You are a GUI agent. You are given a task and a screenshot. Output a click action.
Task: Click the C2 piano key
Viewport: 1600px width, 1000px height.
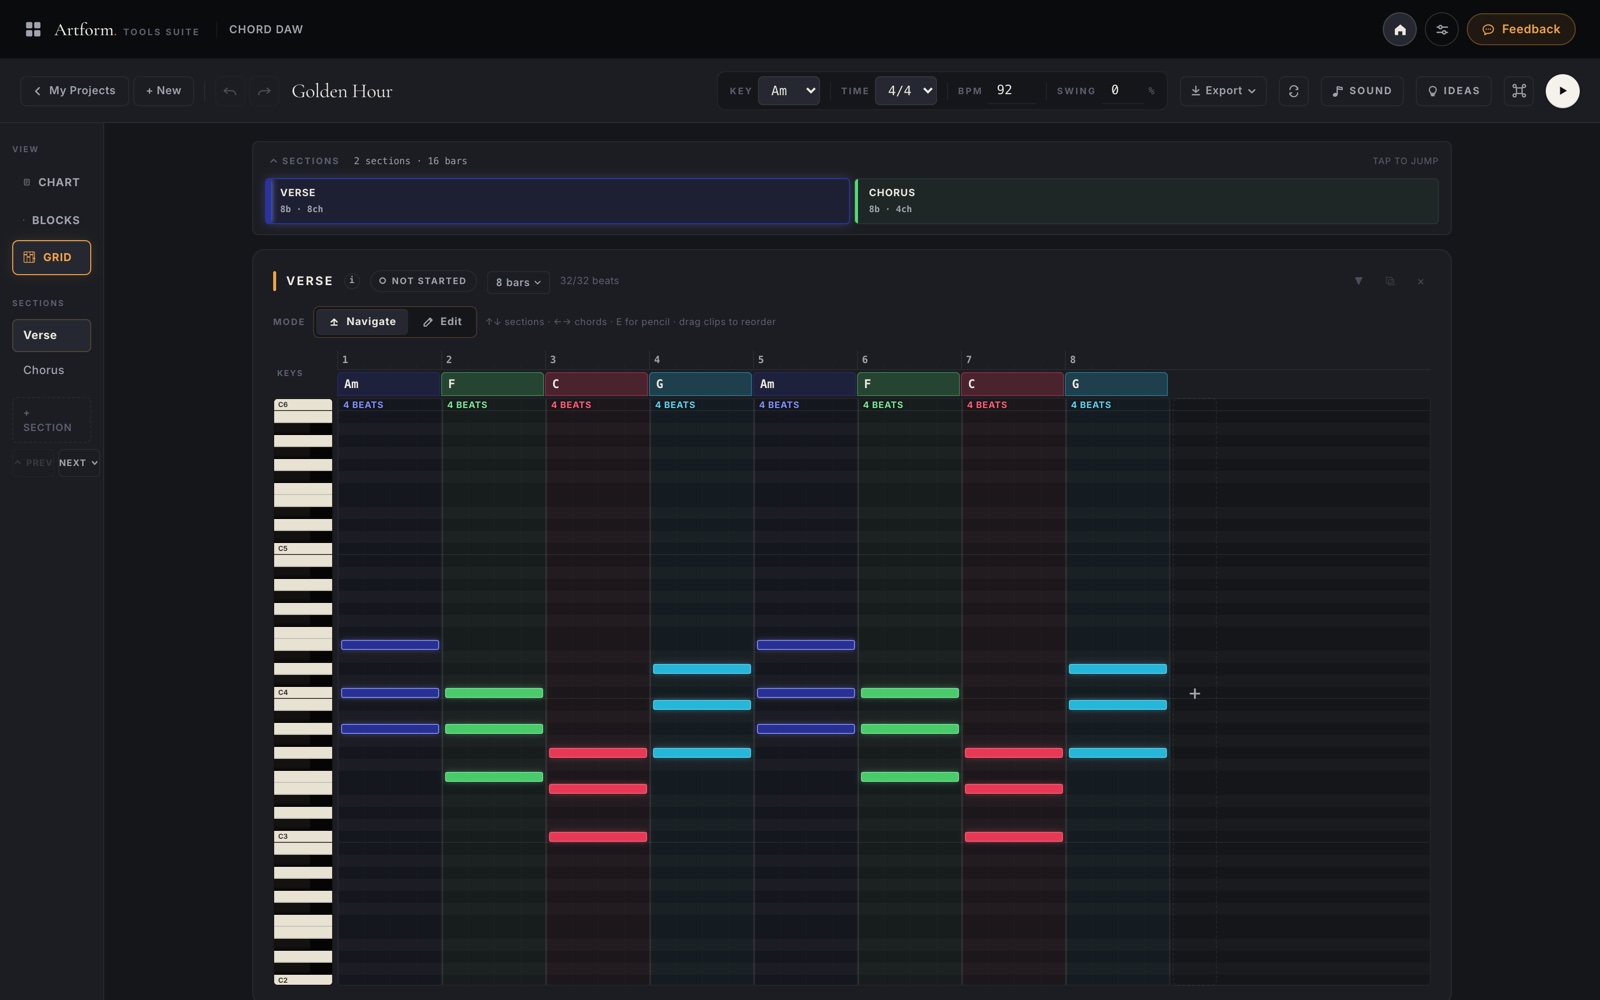[303, 980]
